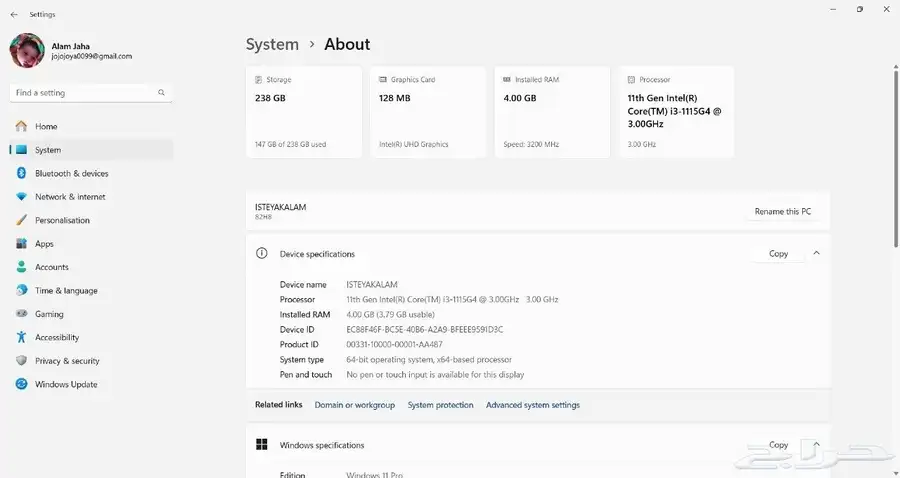
Task: Select the Product ID value 00331-10000-00001-AA487
Action: click(x=394, y=344)
